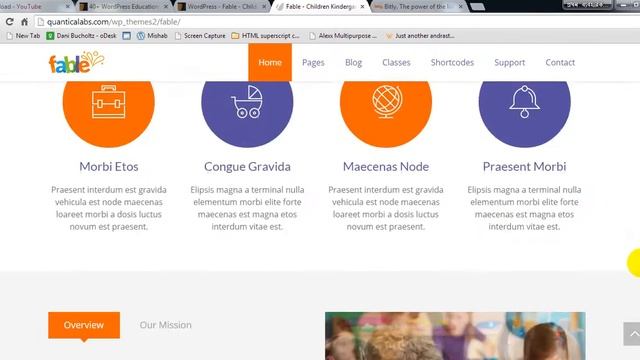Reload the page with the refresh icon

(x=9, y=22)
